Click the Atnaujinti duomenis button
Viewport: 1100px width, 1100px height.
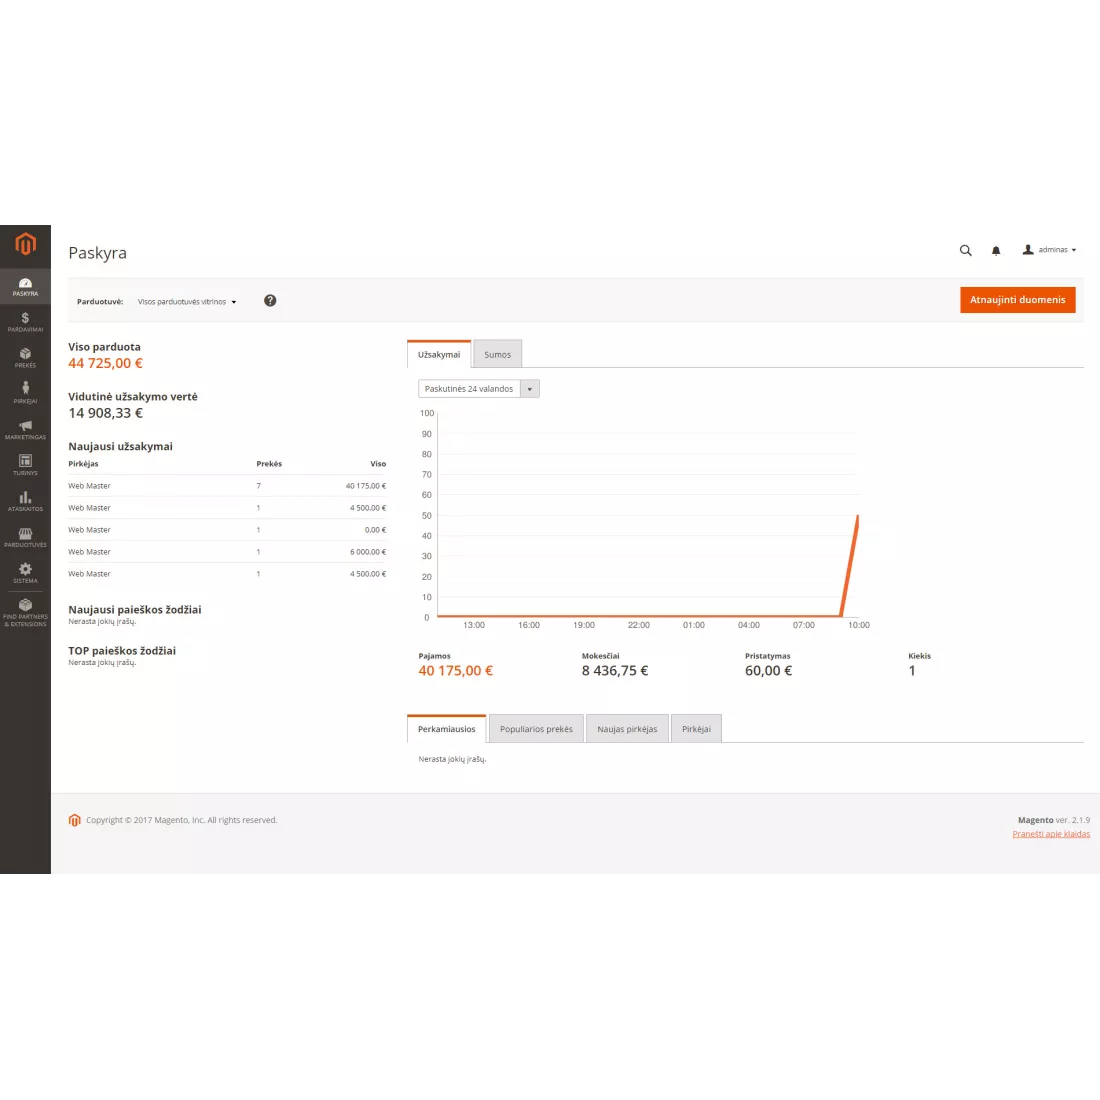(x=1017, y=300)
